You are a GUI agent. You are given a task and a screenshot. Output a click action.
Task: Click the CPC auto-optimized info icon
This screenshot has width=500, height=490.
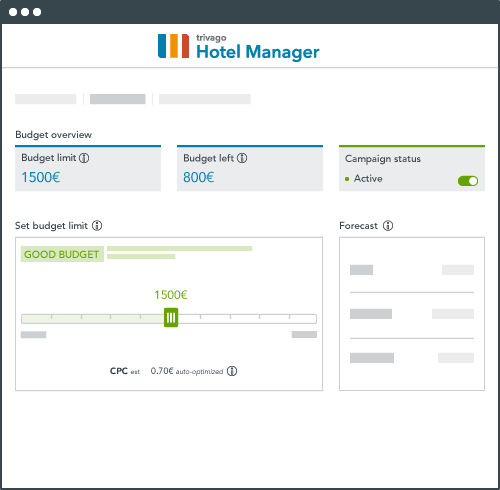pos(232,371)
